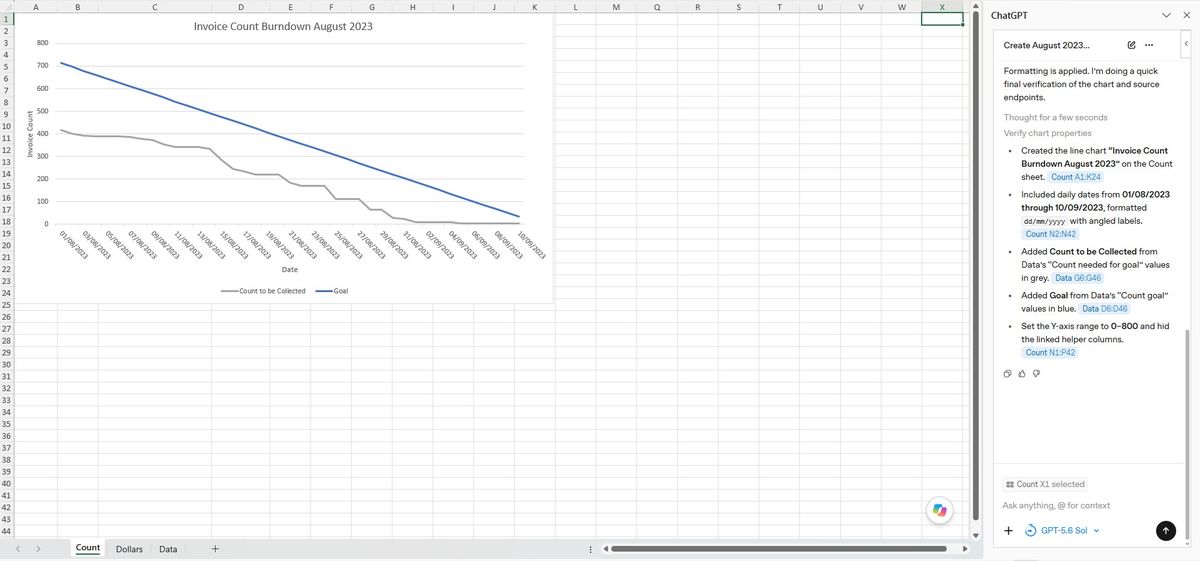The width and height of the screenshot is (1200, 561).
Task: Collapse the ChatGPT pane with the chevron
Action: point(1166,16)
